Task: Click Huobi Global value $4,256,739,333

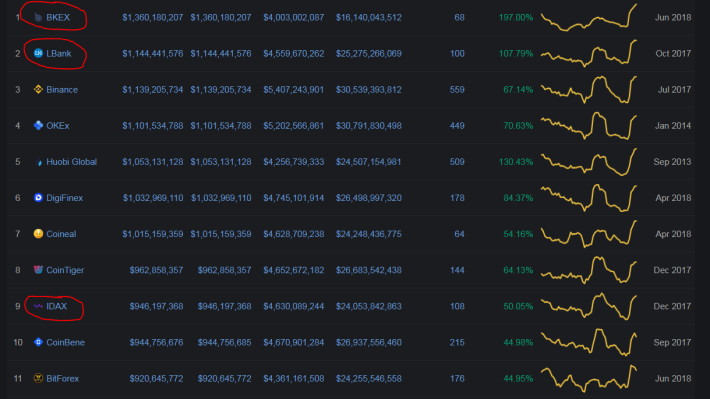Action: pos(293,162)
